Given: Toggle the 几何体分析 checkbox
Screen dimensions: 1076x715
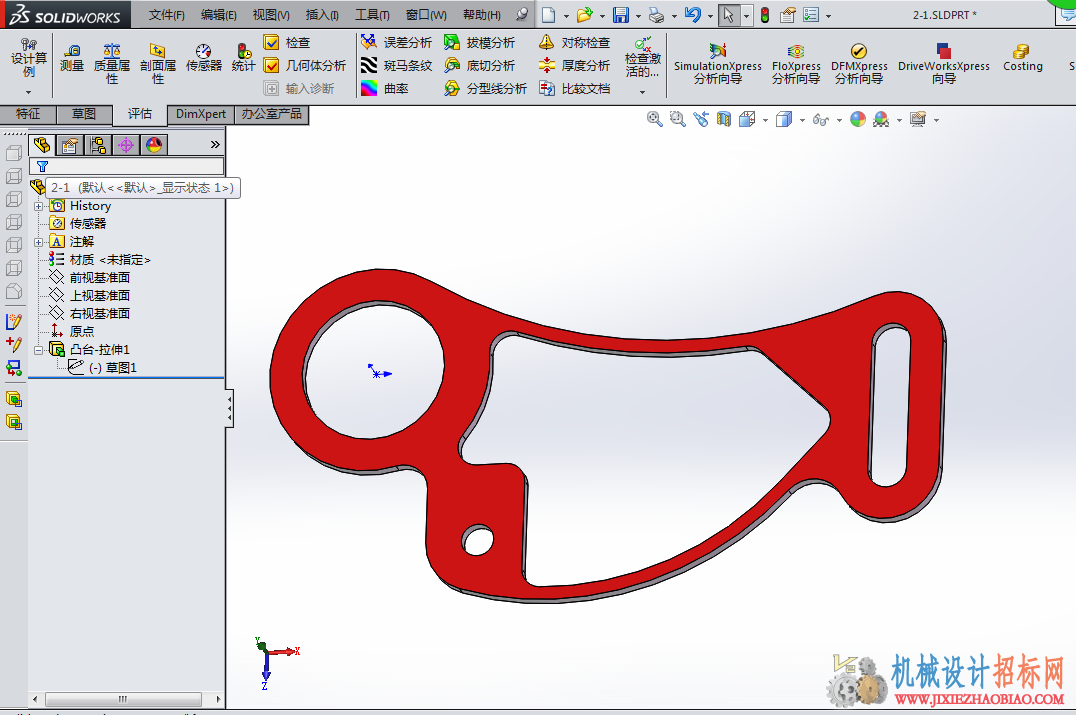Looking at the screenshot, I should pos(272,65).
